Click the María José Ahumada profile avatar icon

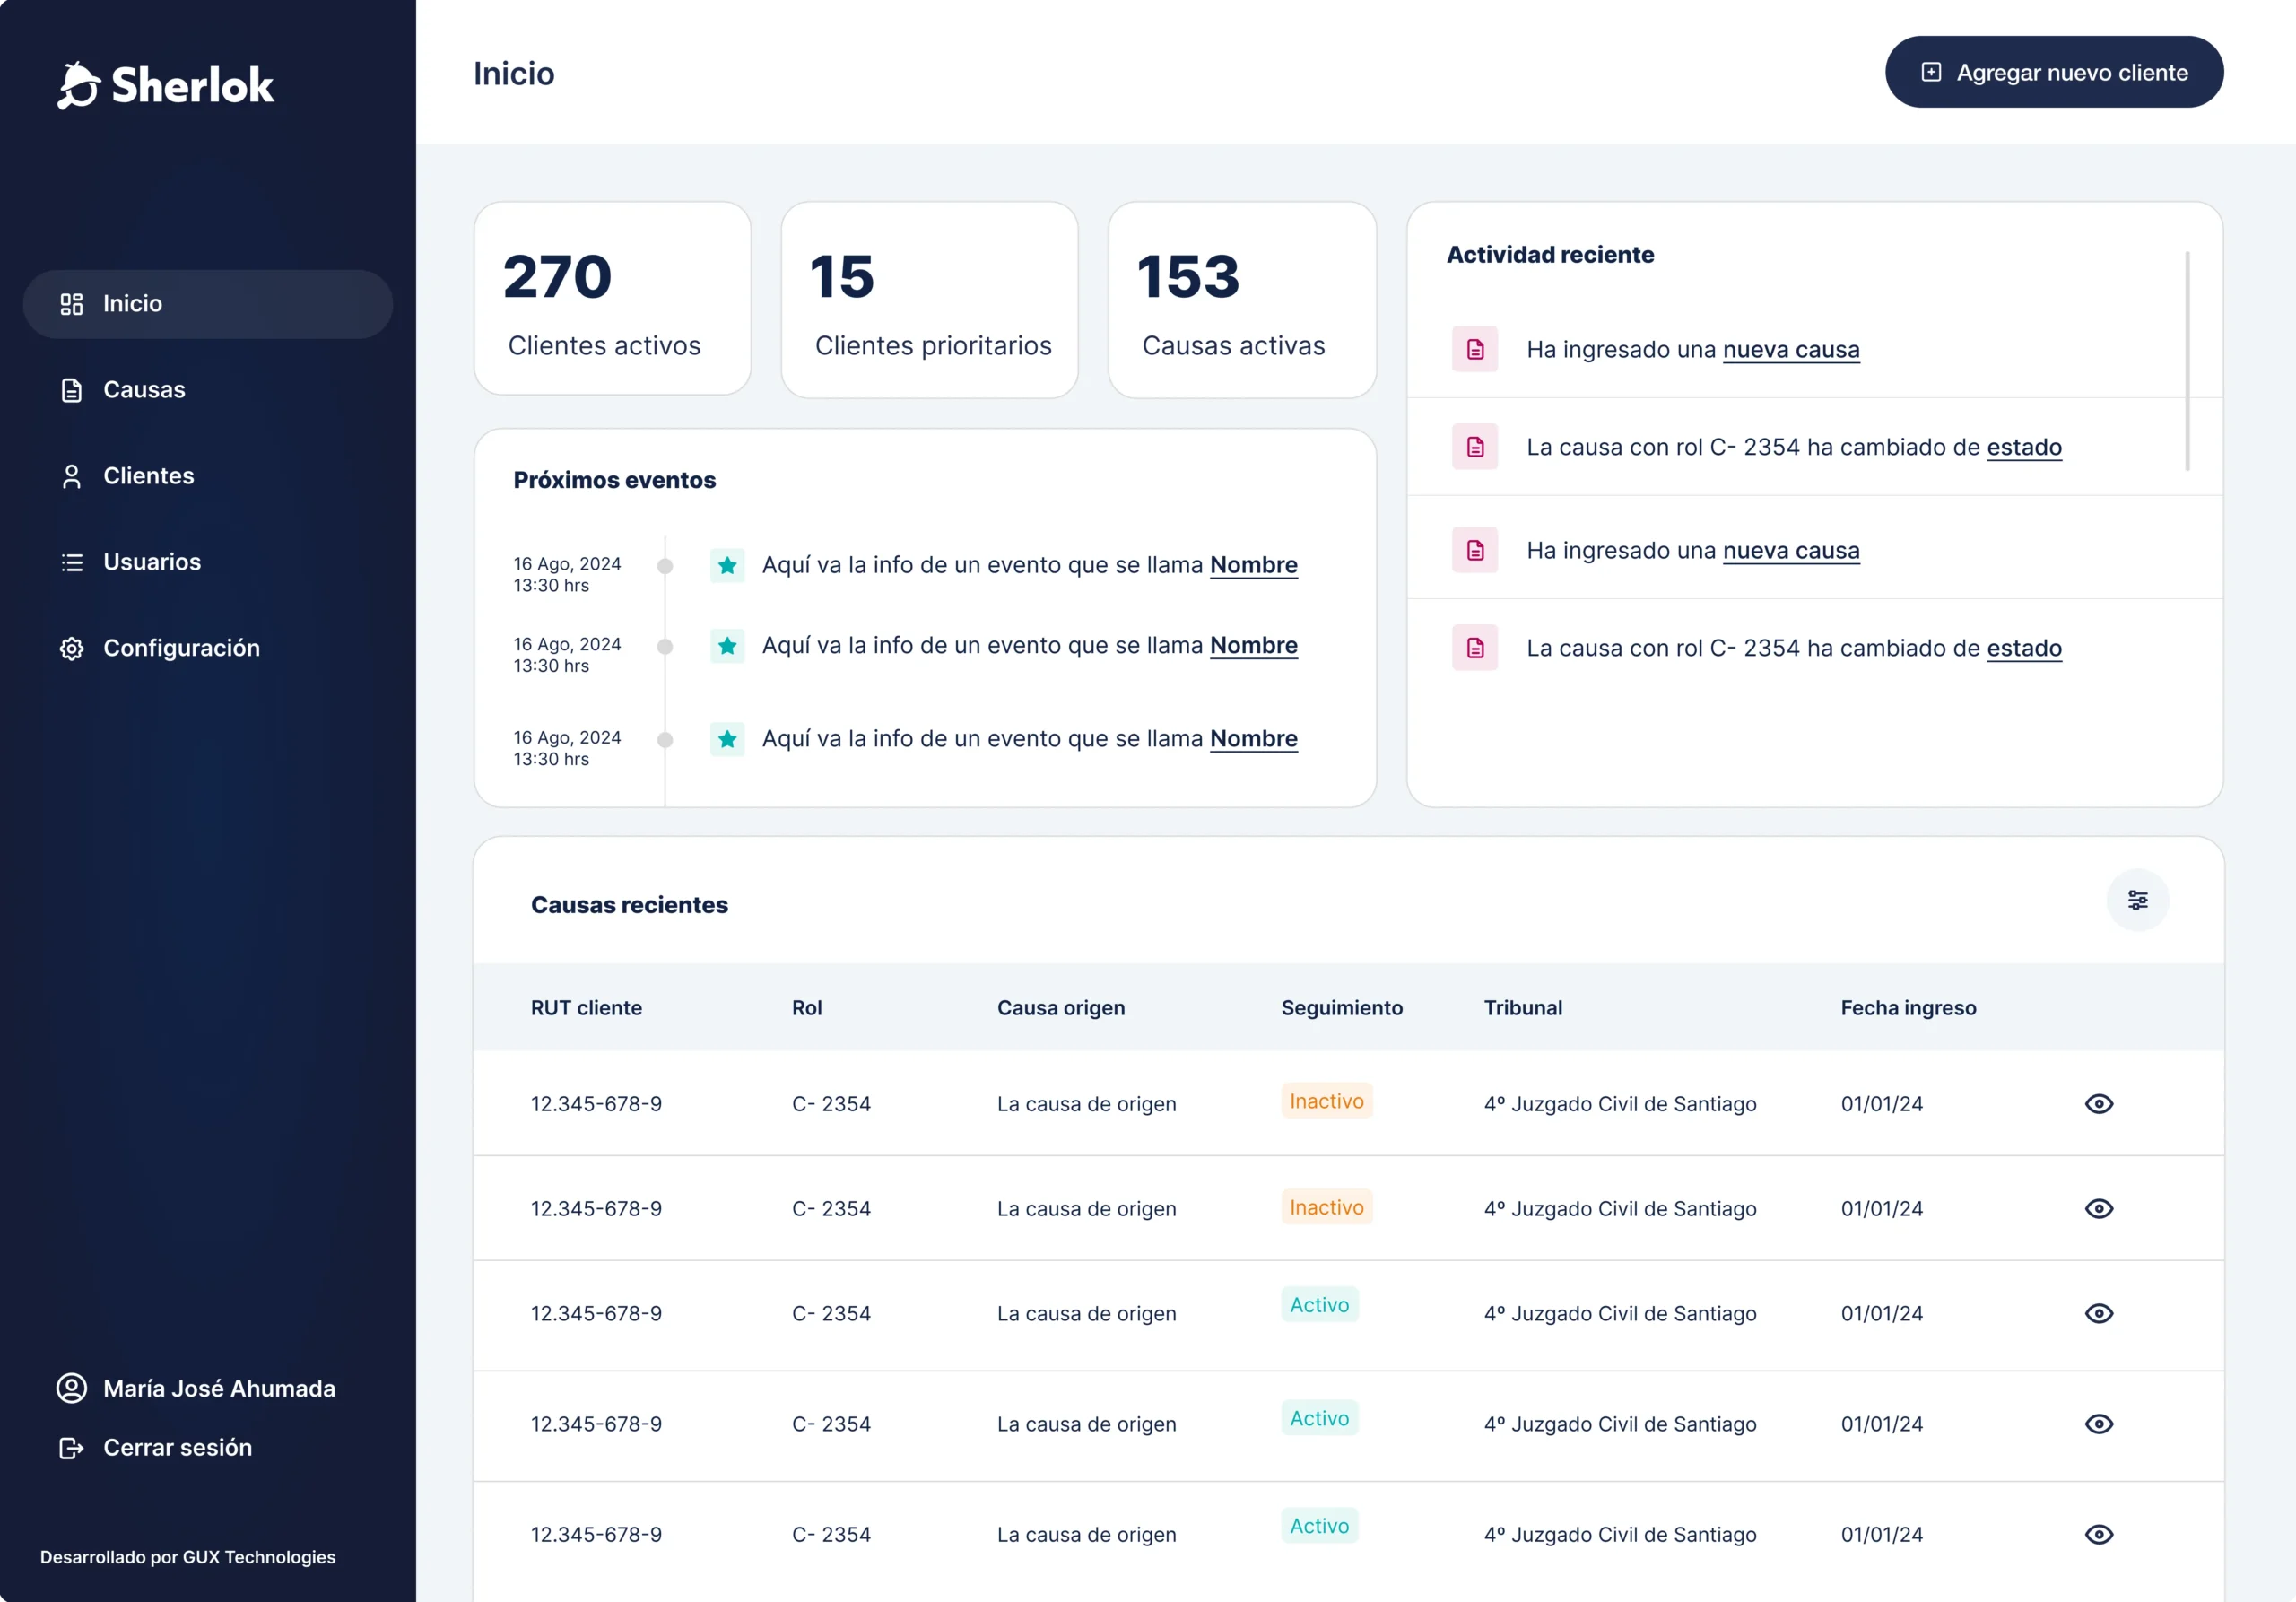pyautogui.click(x=71, y=1388)
